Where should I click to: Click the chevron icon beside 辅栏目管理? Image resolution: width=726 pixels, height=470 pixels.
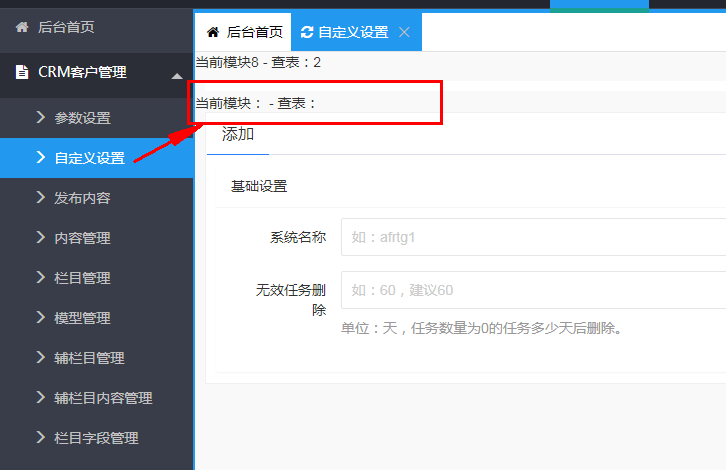[41, 357]
